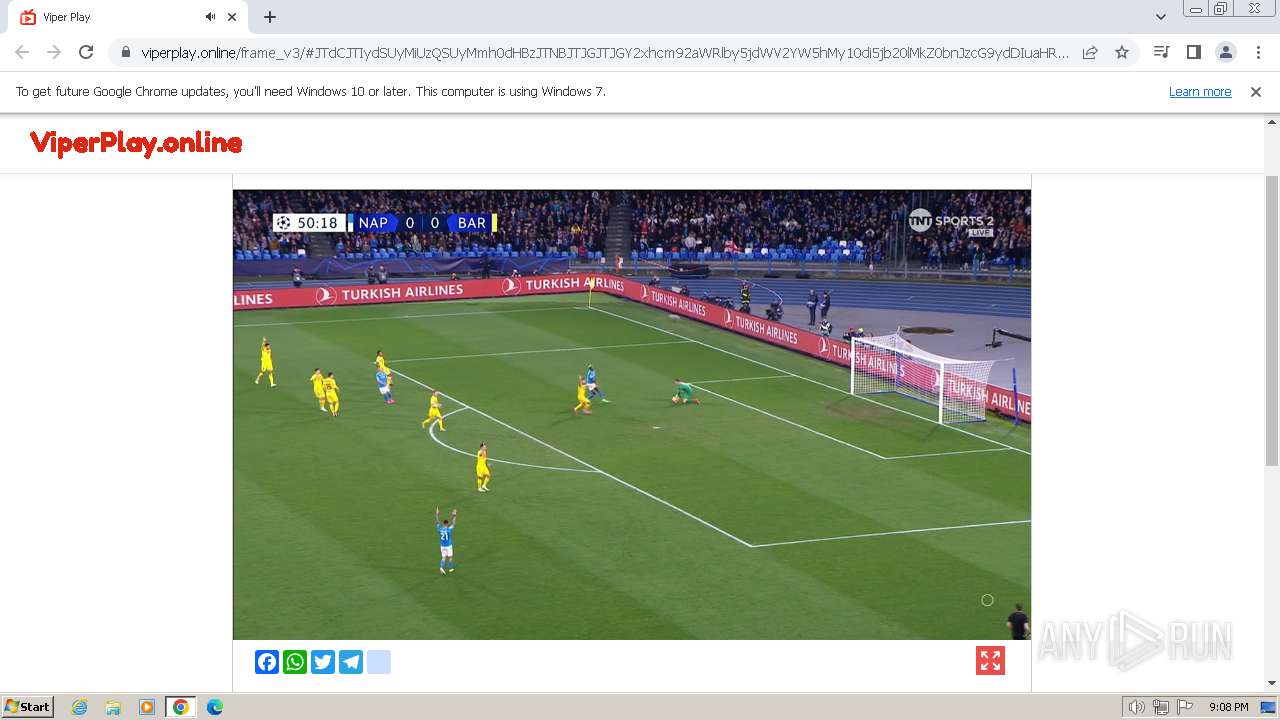Mute the Viper Play tab audio
The height and width of the screenshot is (720, 1280).
[x=210, y=17]
